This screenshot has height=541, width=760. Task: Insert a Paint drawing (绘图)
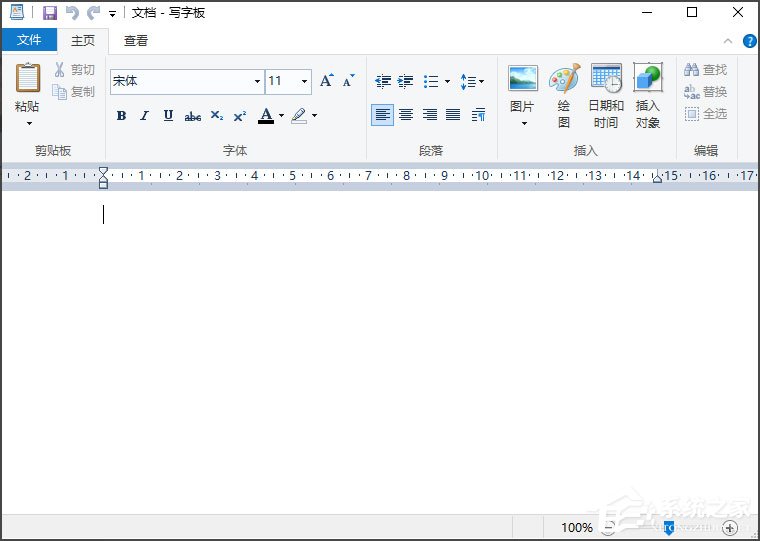564,96
